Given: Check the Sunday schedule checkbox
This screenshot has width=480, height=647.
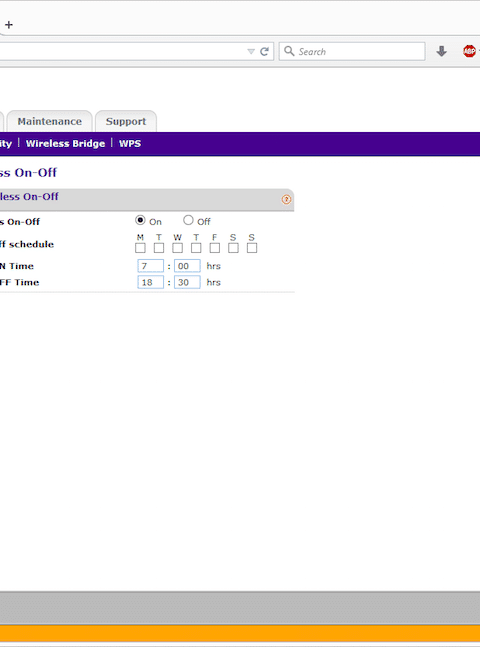Looking at the screenshot, I should click(x=252, y=248).
